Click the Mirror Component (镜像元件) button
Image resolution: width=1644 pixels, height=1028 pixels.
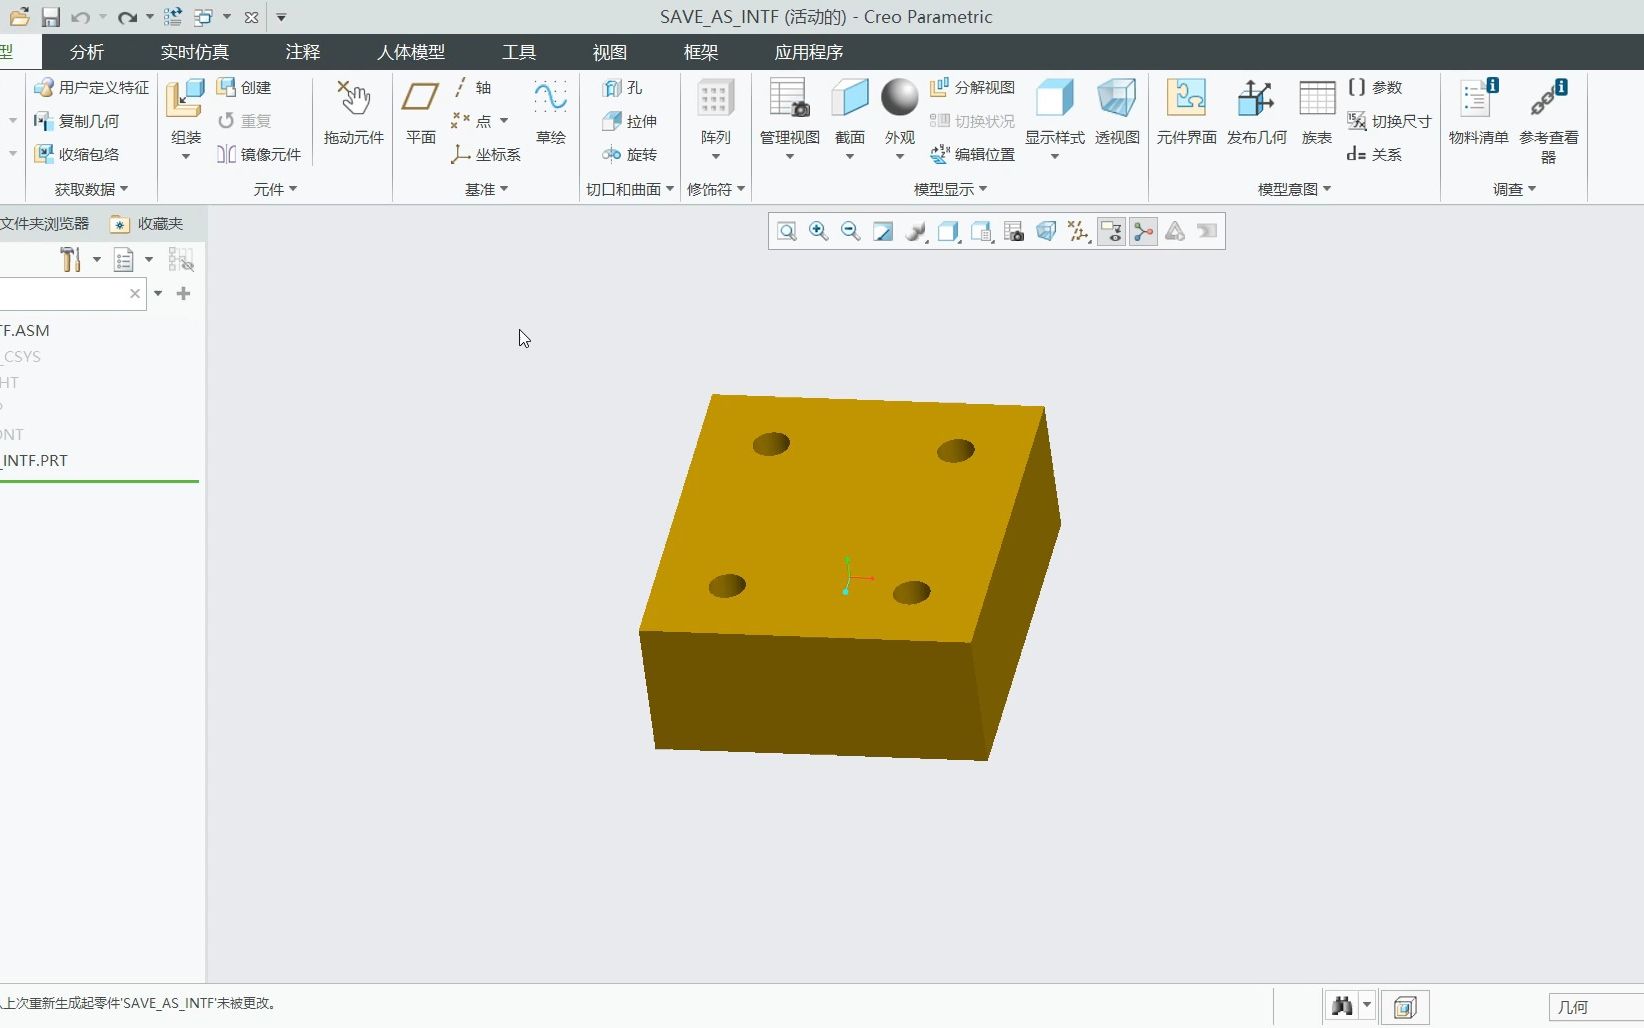pos(259,154)
